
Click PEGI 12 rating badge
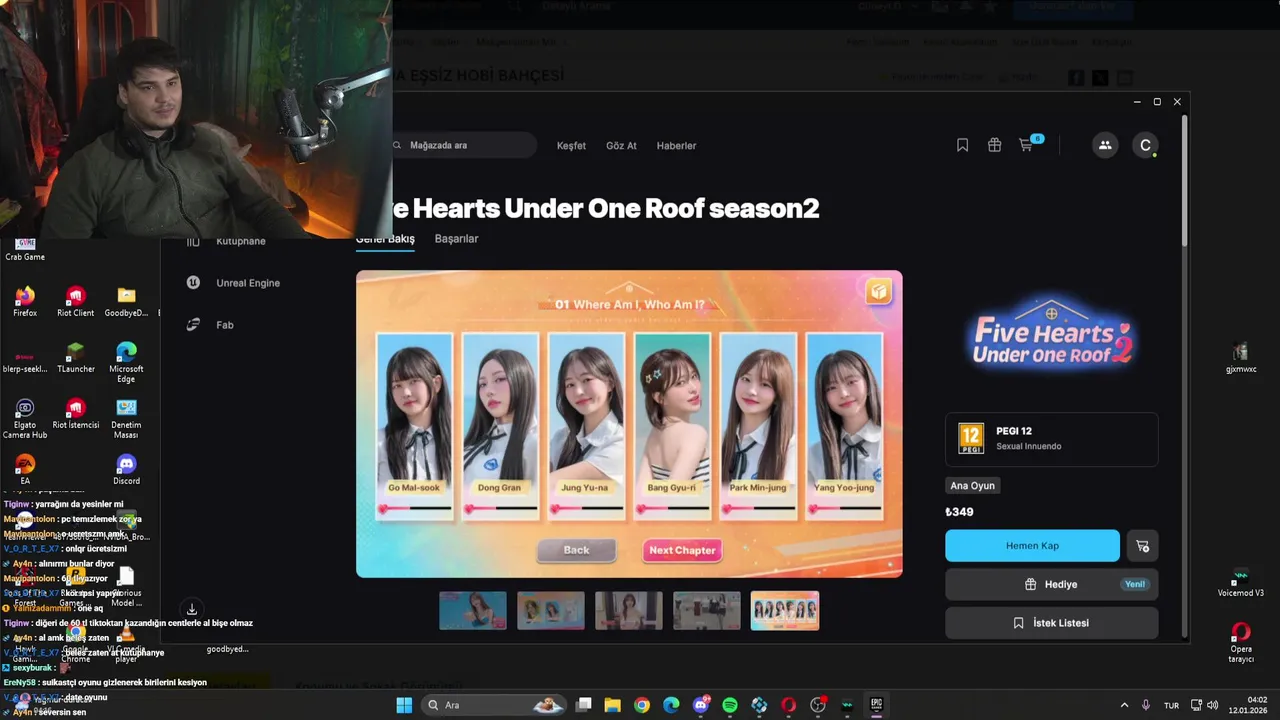point(971,438)
